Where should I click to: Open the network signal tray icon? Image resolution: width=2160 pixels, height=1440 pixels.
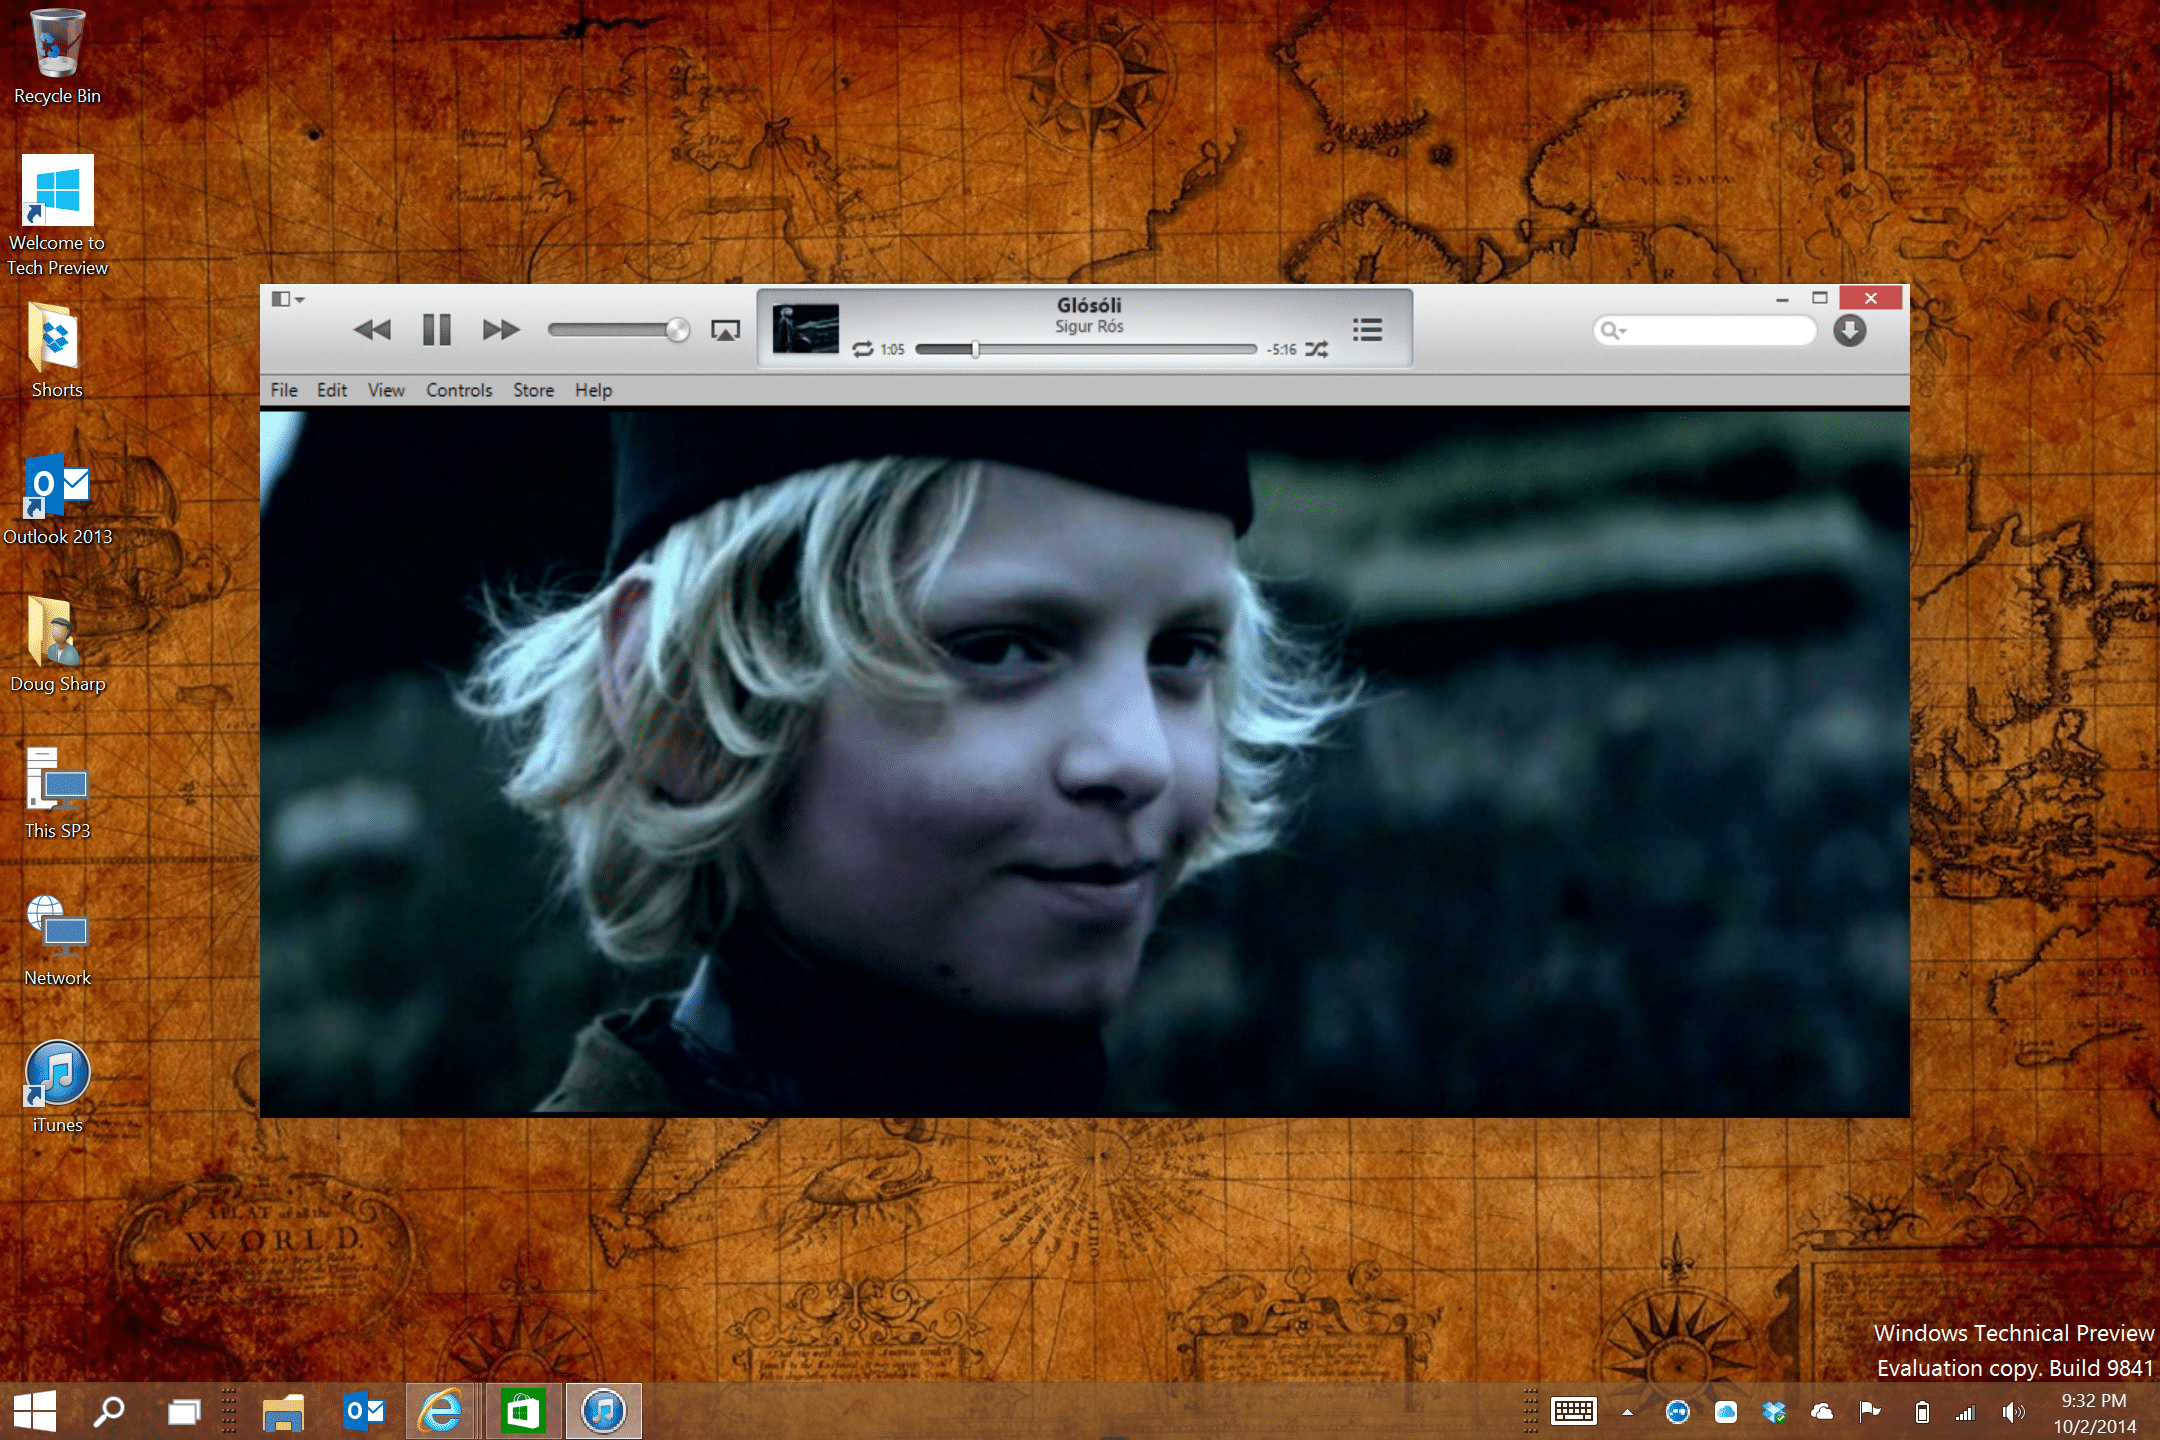tap(1965, 1412)
